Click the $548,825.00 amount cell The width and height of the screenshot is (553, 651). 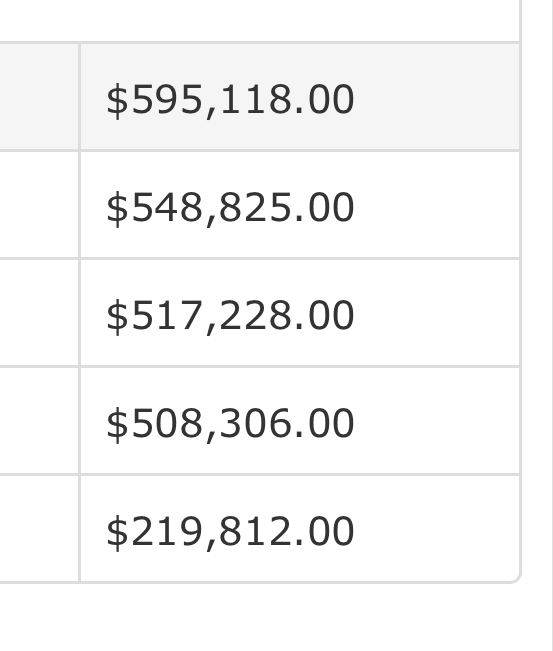[300, 205]
